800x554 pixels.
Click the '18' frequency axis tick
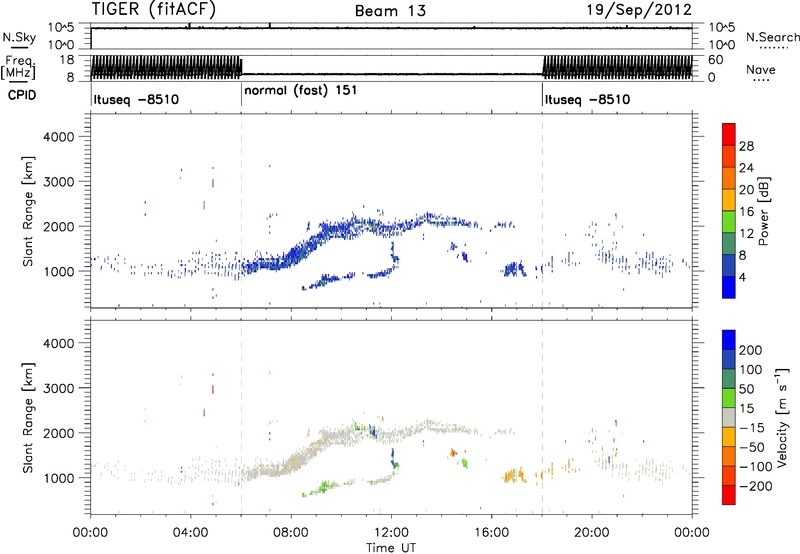coord(67,60)
